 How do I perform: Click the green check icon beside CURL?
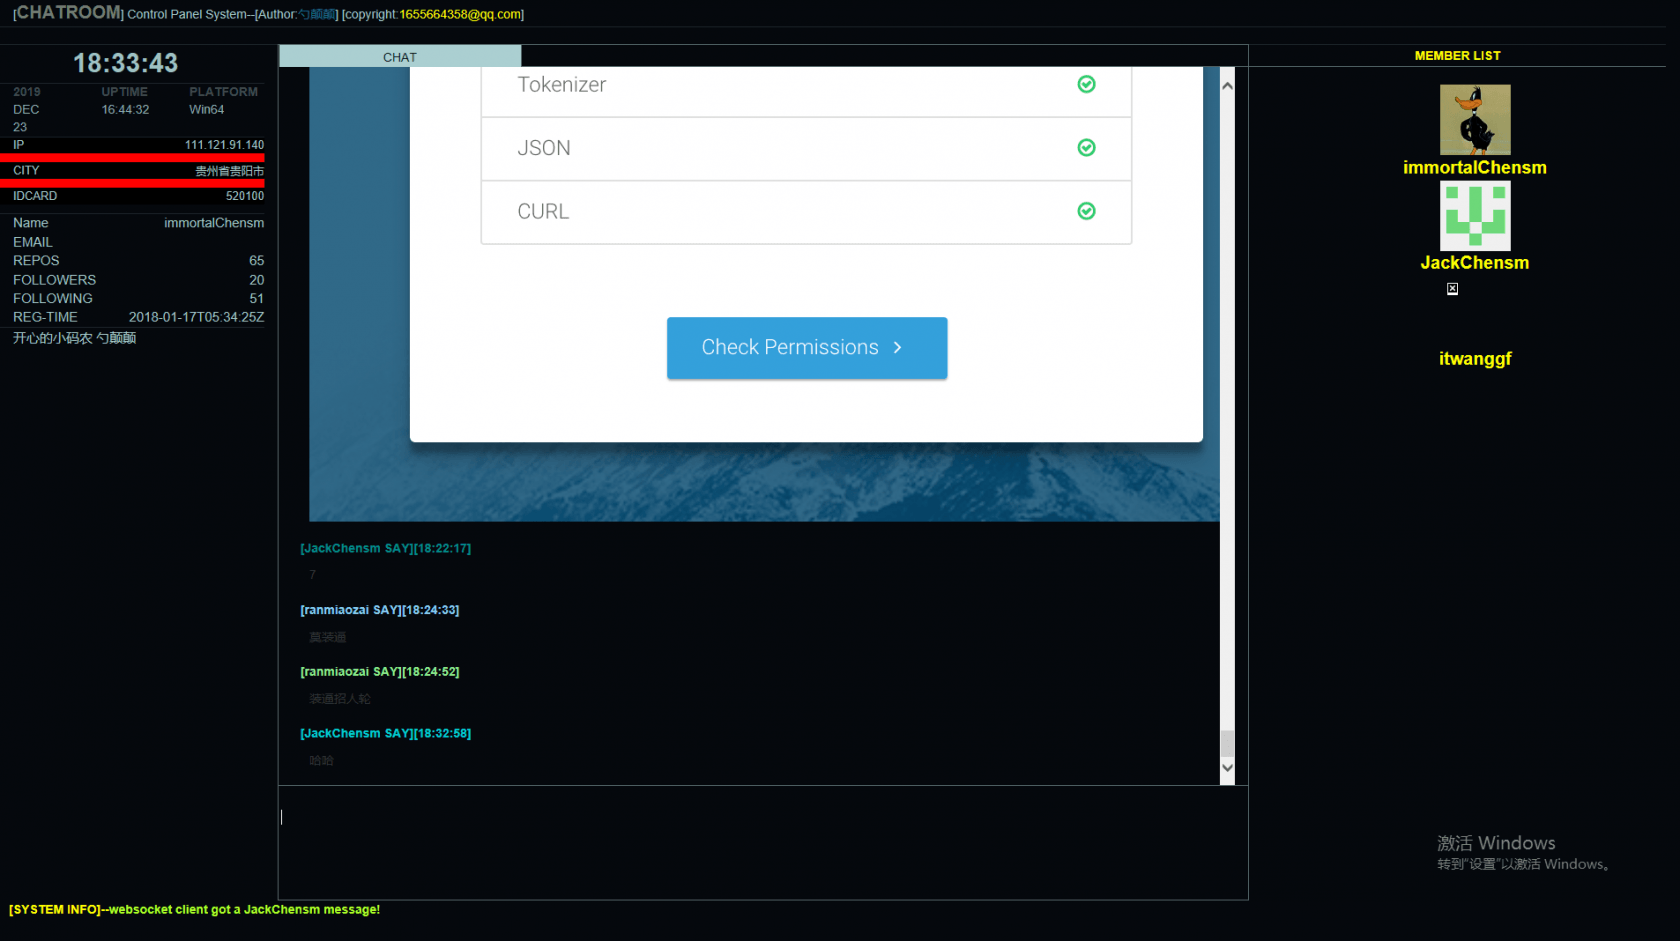point(1086,211)
